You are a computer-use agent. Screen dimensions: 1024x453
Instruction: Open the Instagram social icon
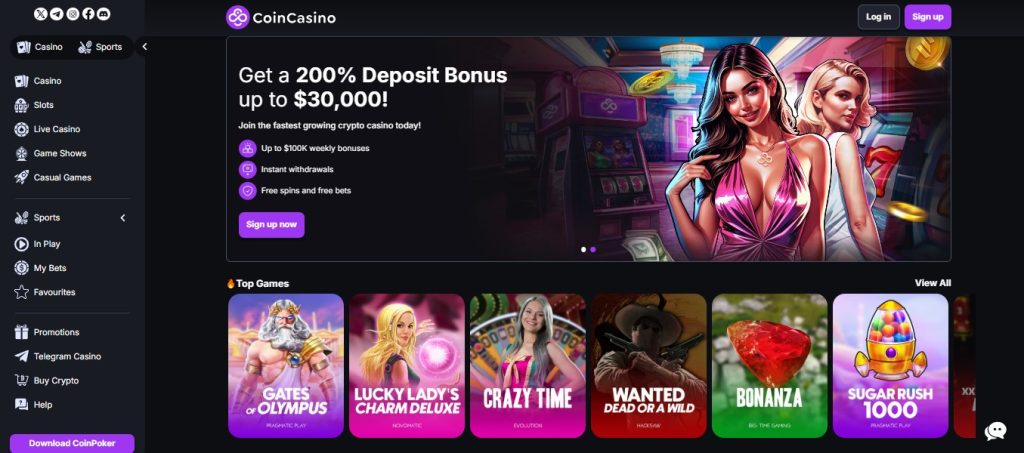[x=72, y=14]
